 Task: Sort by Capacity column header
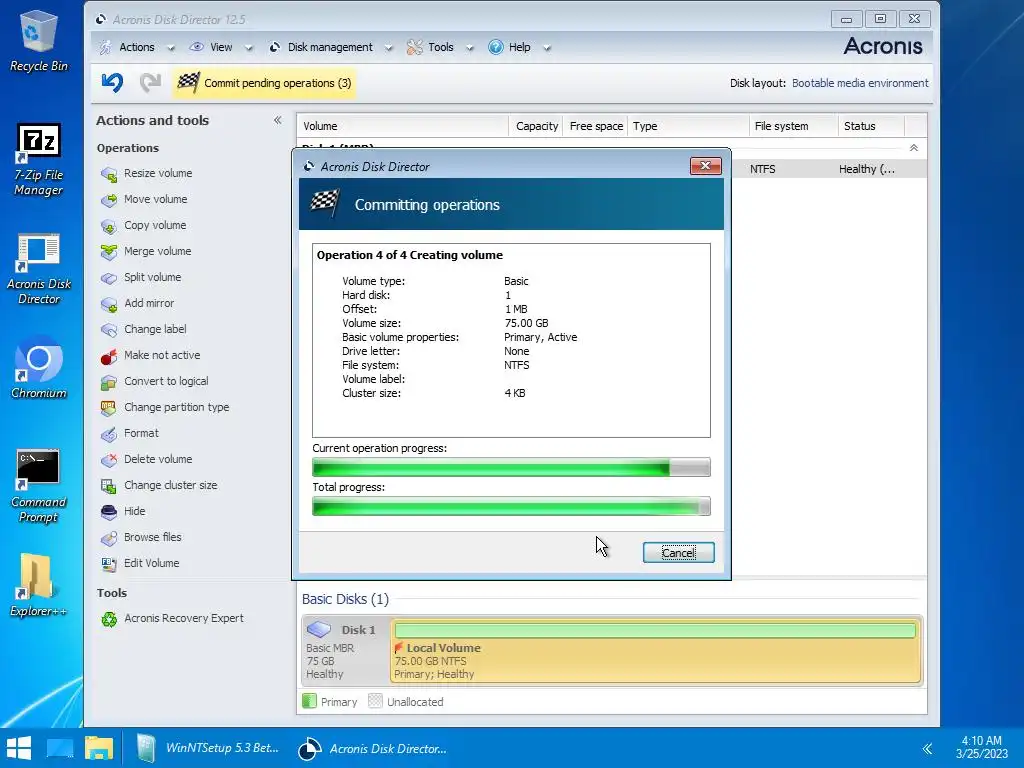(x=536, y=126)
